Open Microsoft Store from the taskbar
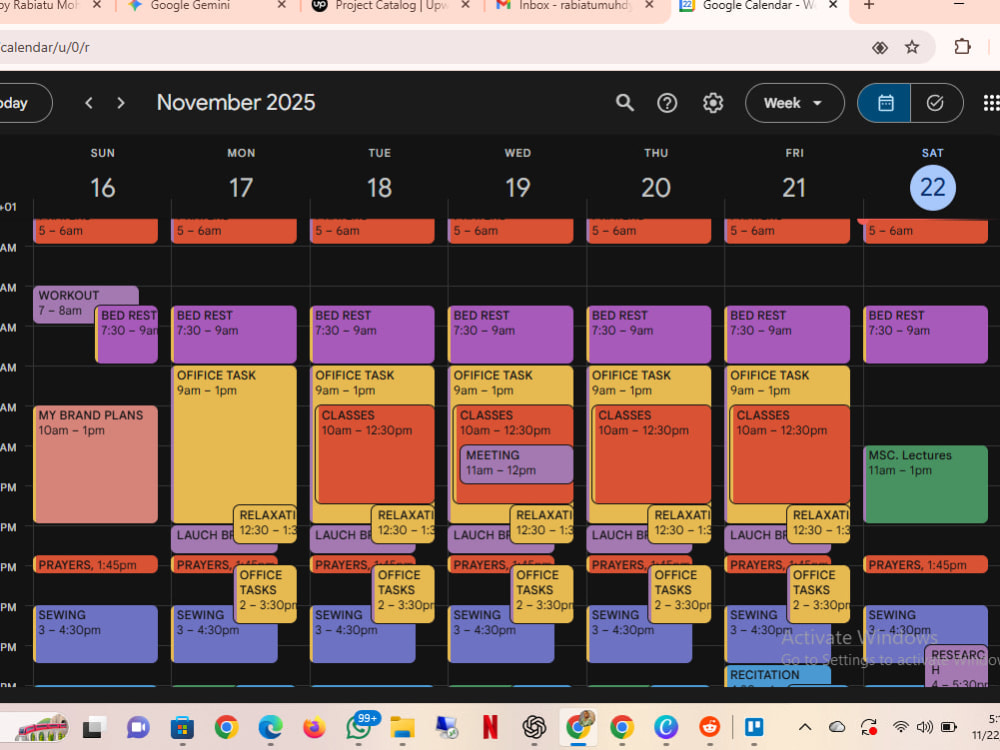 pos(182,726)
